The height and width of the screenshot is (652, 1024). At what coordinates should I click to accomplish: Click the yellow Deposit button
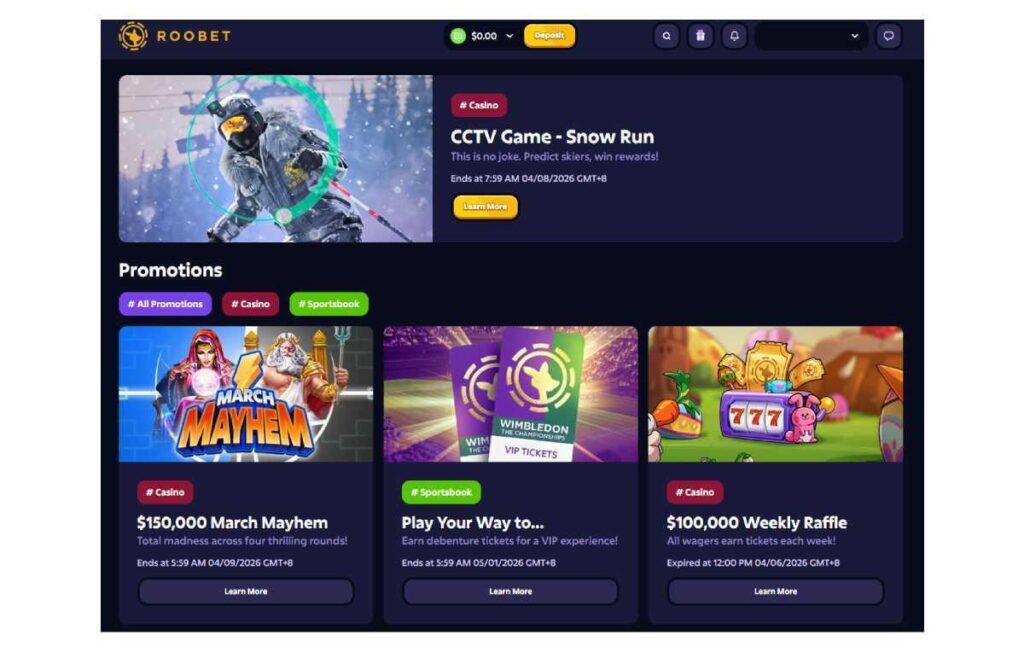549,36
